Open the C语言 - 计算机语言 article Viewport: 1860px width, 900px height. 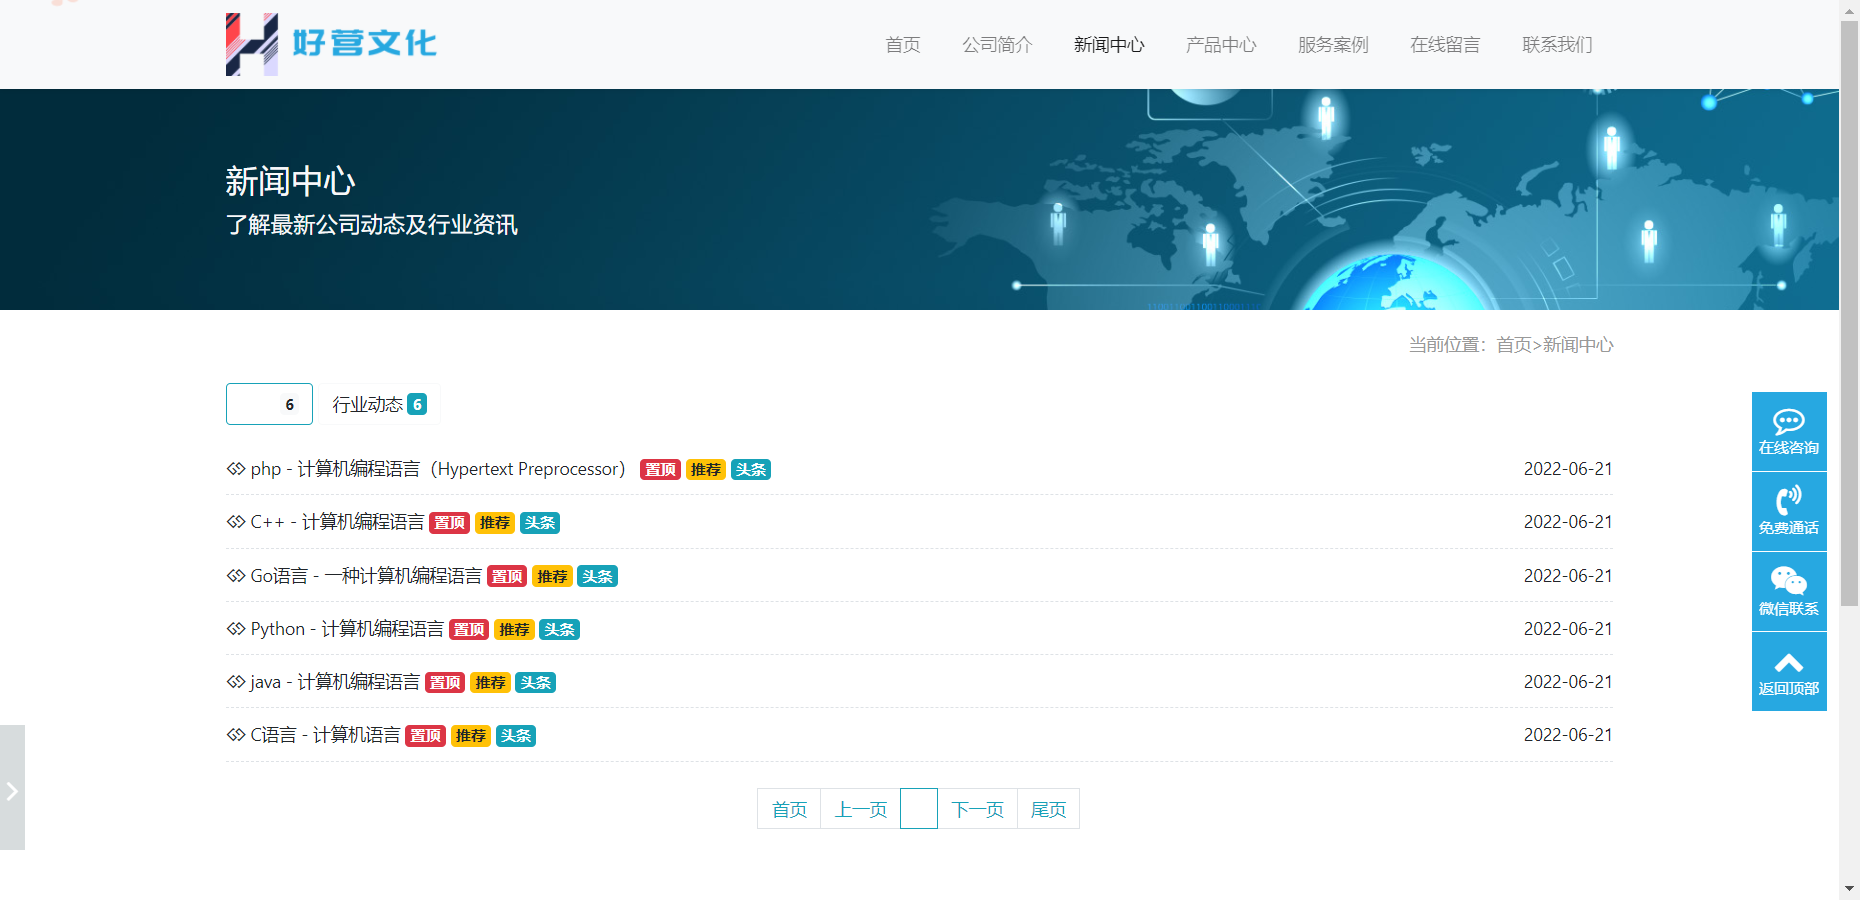pos(324,735)
